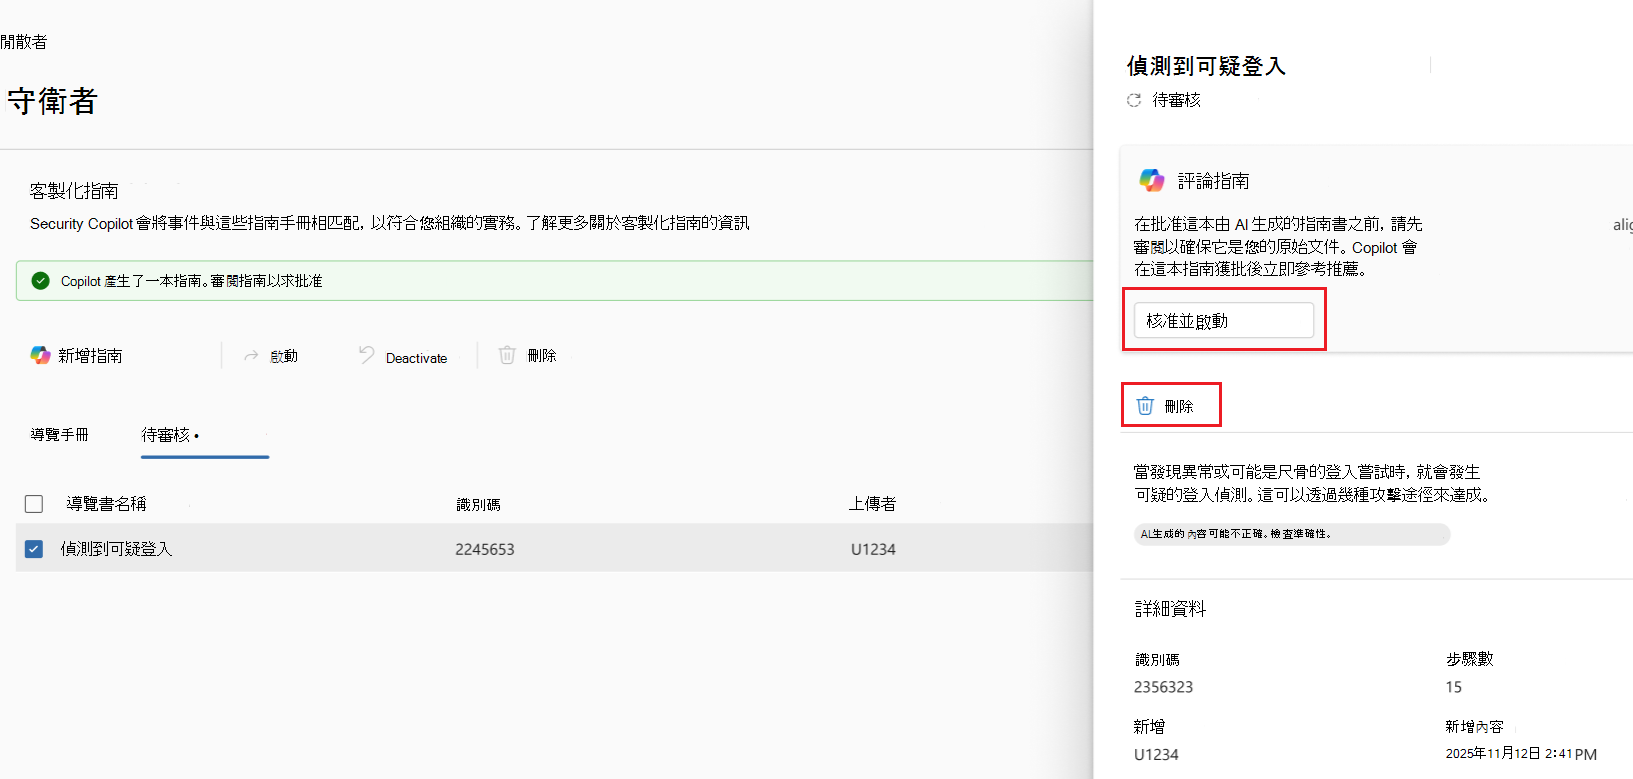1633x779 pixels.
Task: Click the 上傳者 column header
Action: point(872,504)
